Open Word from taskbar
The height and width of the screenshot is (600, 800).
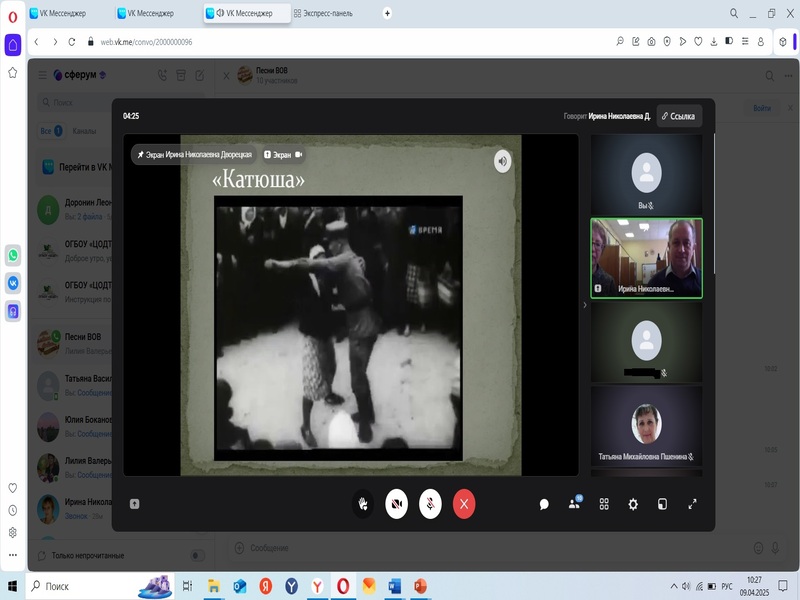pyautogui.click(x=394, y=586)
